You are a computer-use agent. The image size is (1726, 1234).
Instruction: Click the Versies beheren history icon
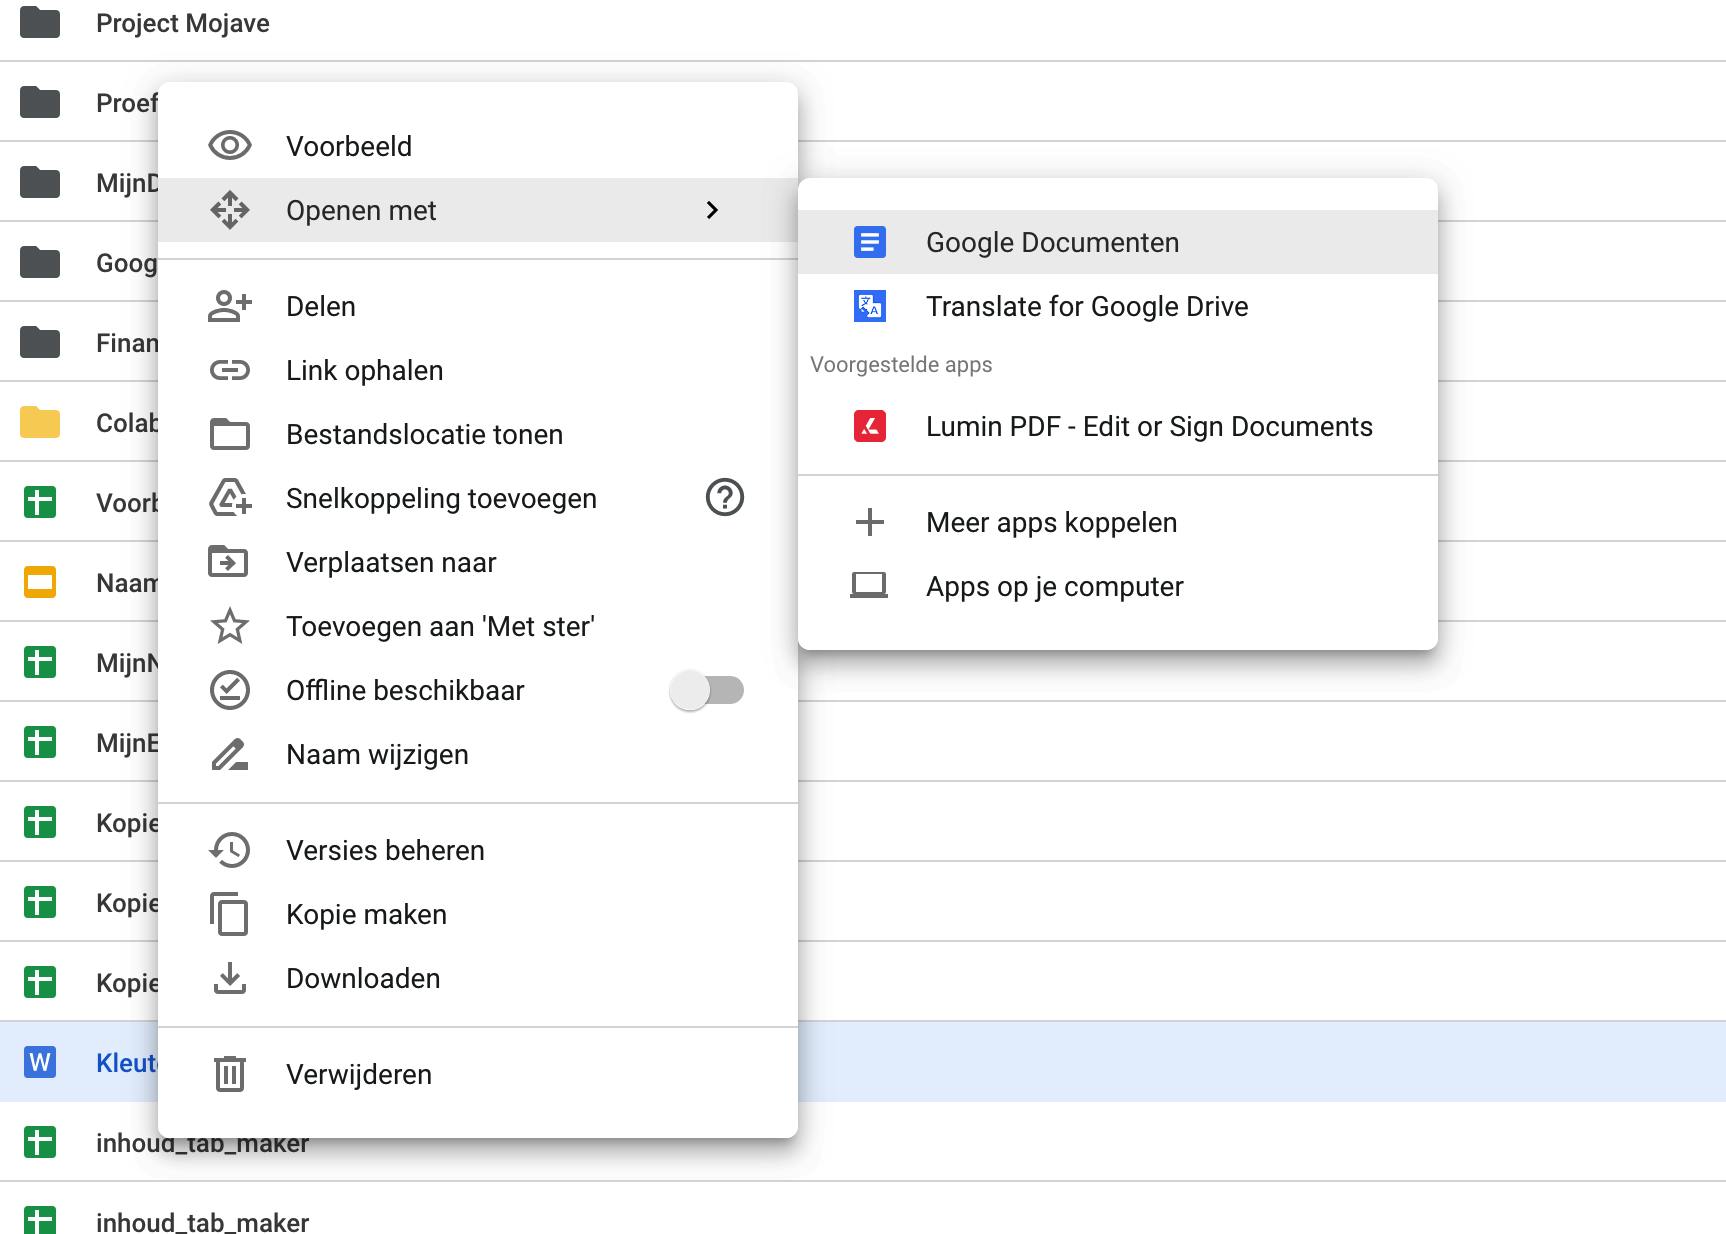tap(229, 850)
